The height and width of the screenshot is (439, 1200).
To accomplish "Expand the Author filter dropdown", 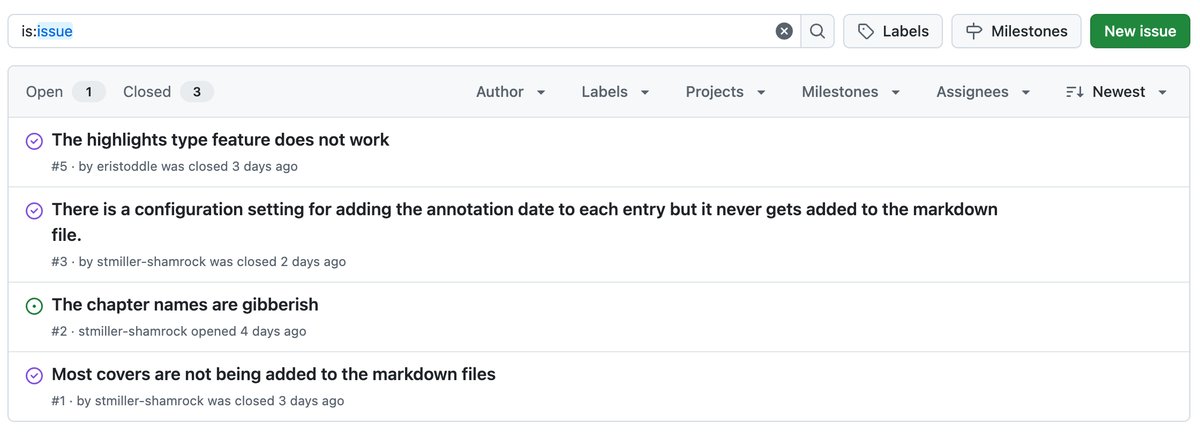I will 510,92.
